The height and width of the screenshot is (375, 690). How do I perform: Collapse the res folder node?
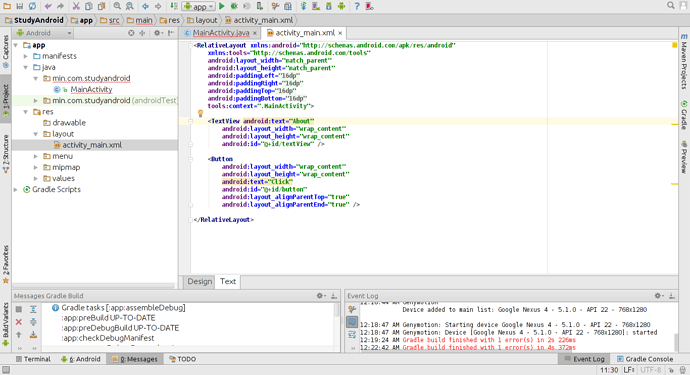[26, 112]
